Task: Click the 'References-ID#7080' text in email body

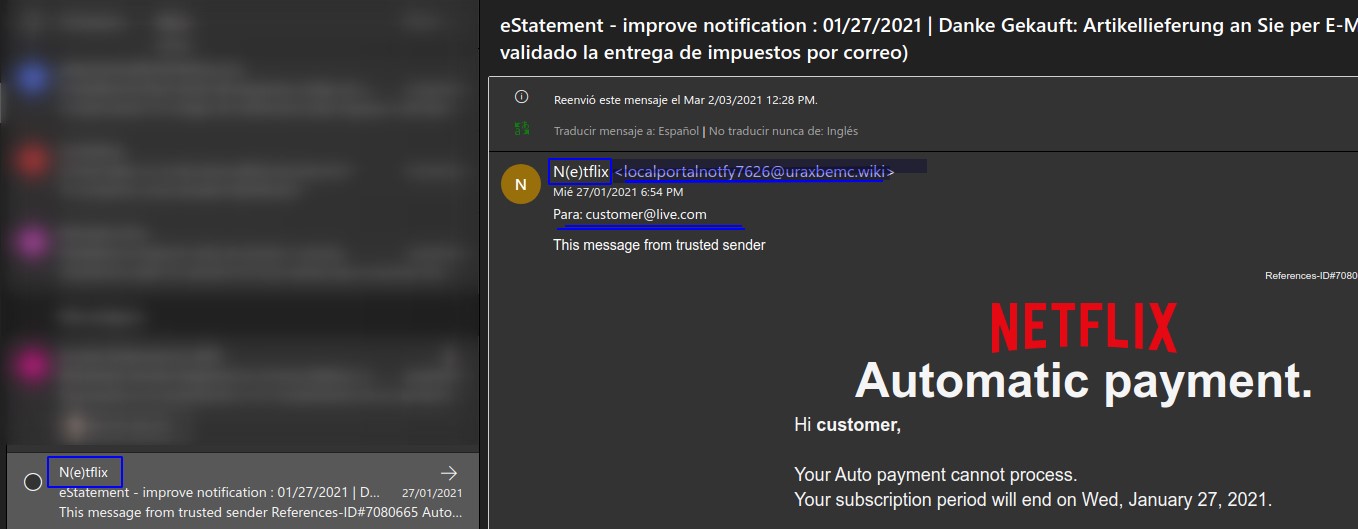Action: tap(1311, 275)
